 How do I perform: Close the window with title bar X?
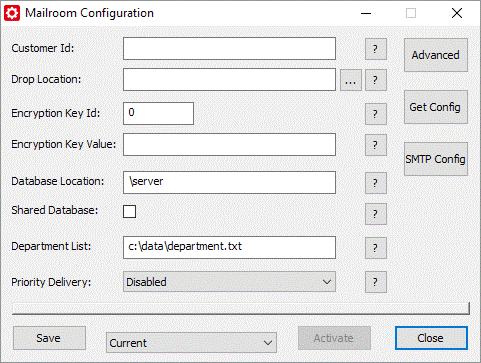(457, 13)
